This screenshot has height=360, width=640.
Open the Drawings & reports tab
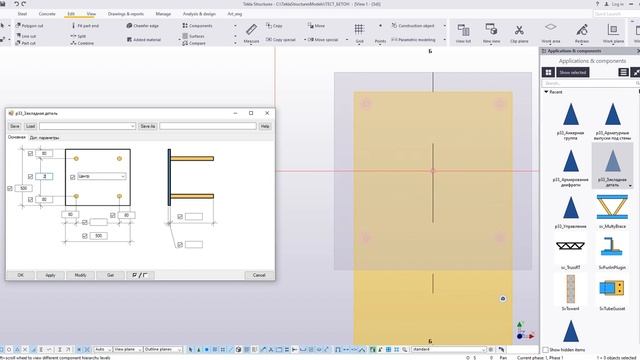tap(126, 14)
